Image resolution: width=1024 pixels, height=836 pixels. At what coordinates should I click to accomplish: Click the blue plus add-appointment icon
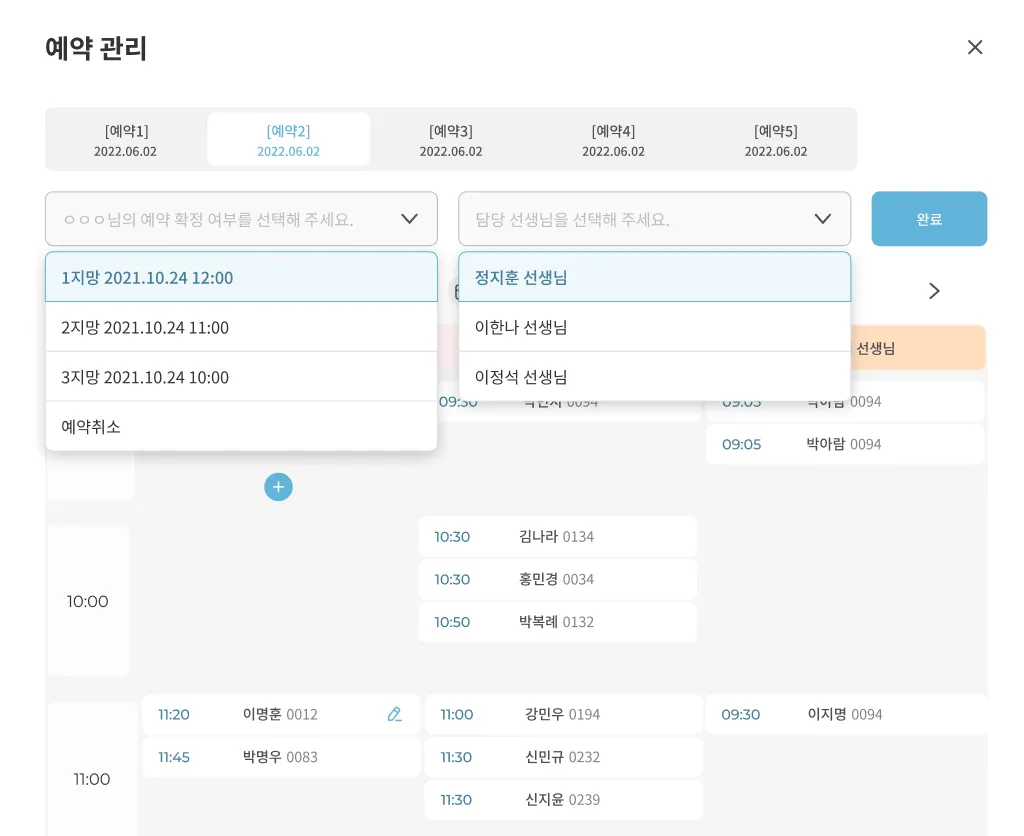[278, 487]
